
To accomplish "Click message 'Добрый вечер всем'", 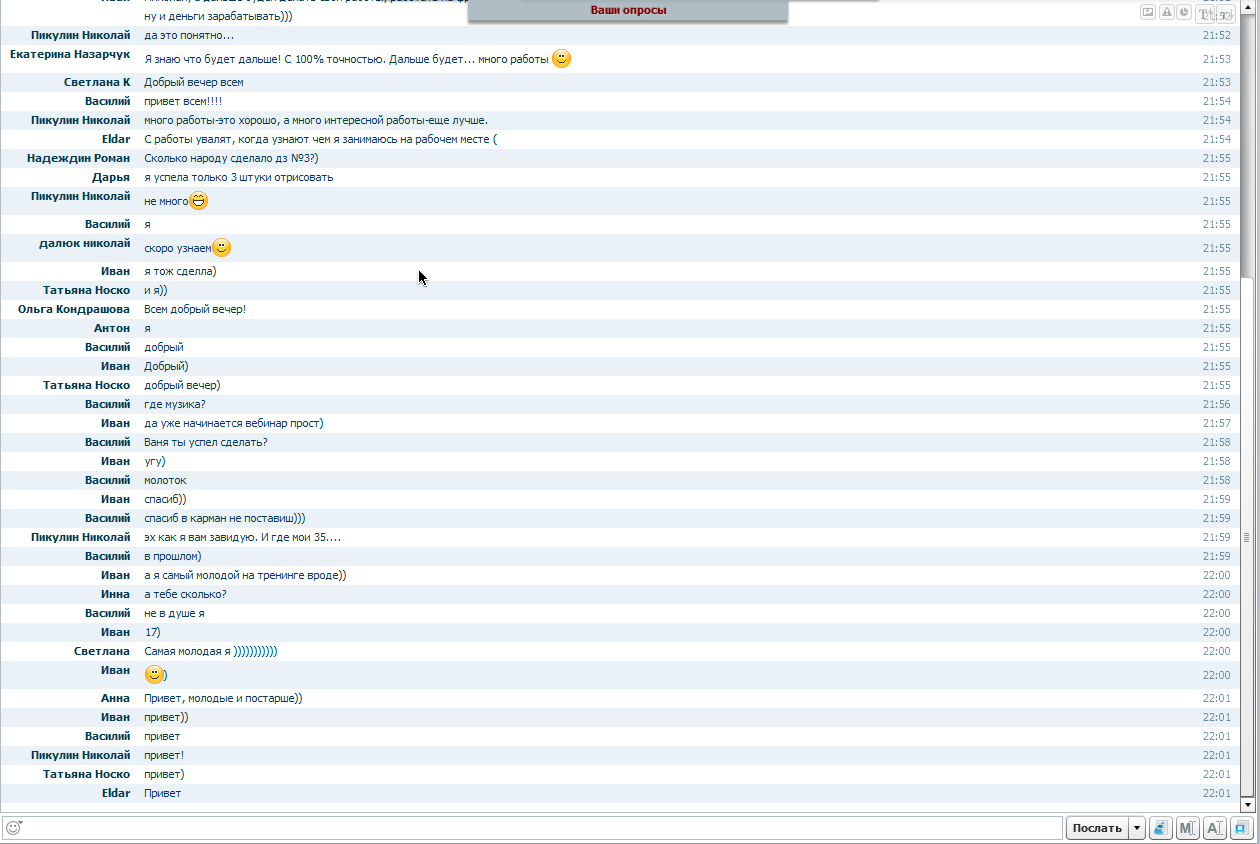I will click(x=194, y=82).
